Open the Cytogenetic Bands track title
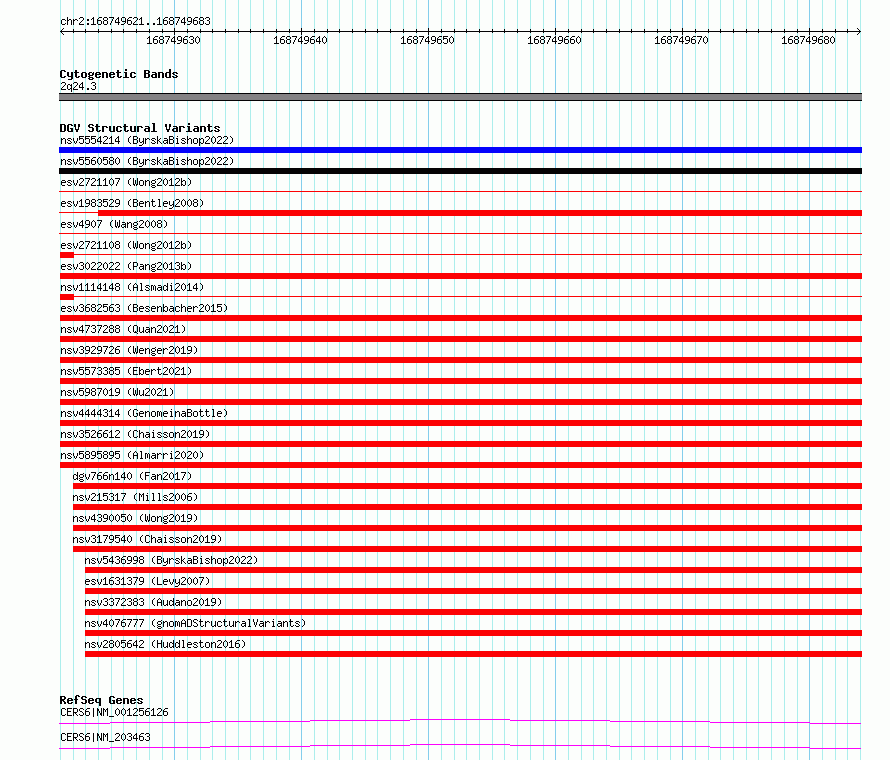The height and width of the screenshot is (760, 890). click(119, 74)
